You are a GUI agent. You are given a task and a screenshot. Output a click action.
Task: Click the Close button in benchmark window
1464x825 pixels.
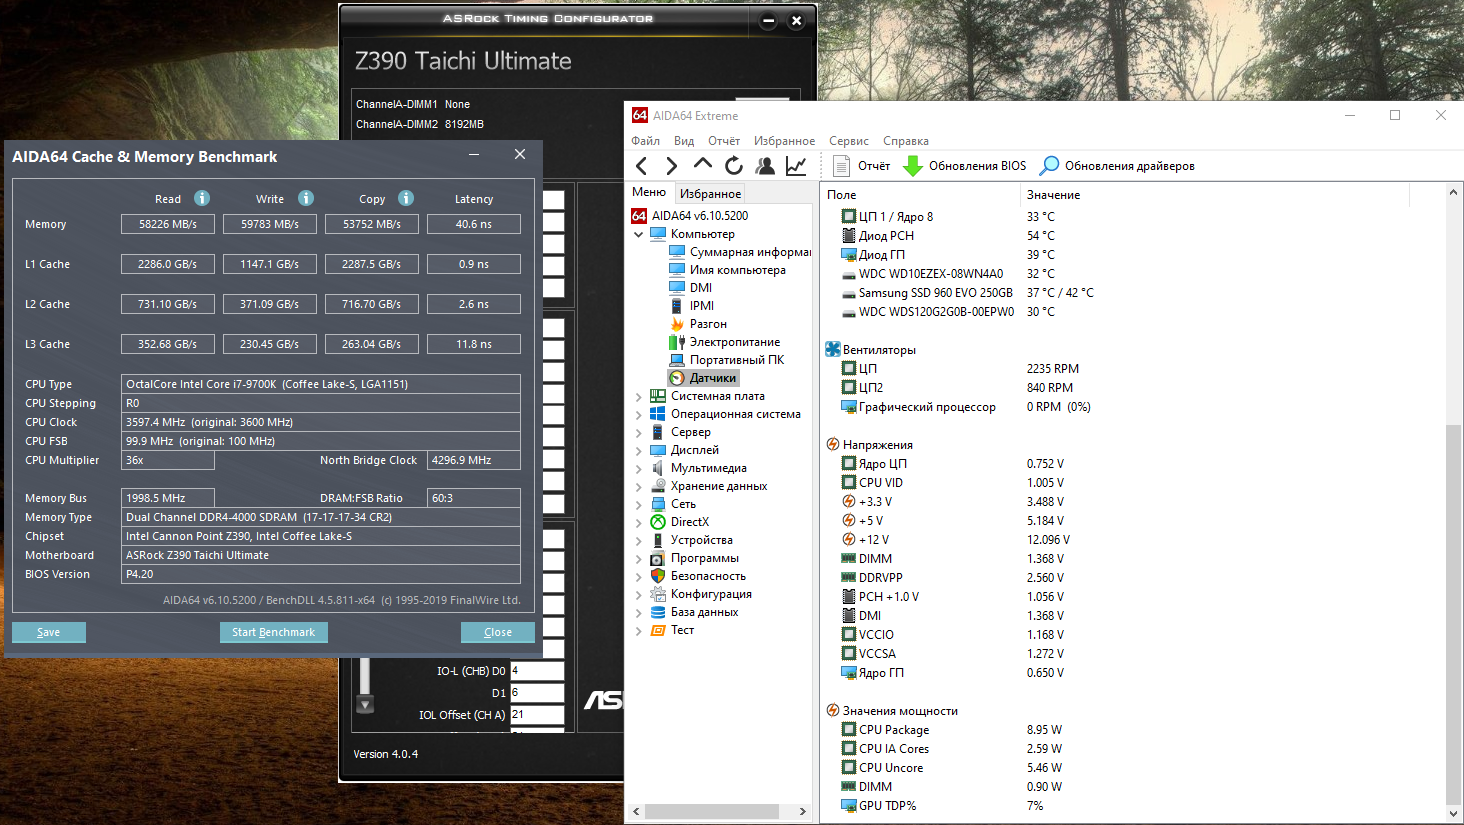tap(498, 632)
